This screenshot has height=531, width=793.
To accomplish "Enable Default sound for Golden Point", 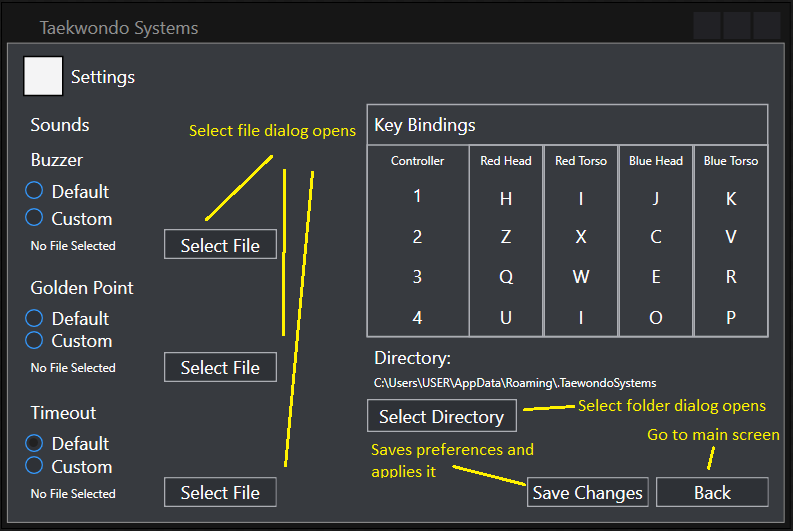I will tap(35, 318).
